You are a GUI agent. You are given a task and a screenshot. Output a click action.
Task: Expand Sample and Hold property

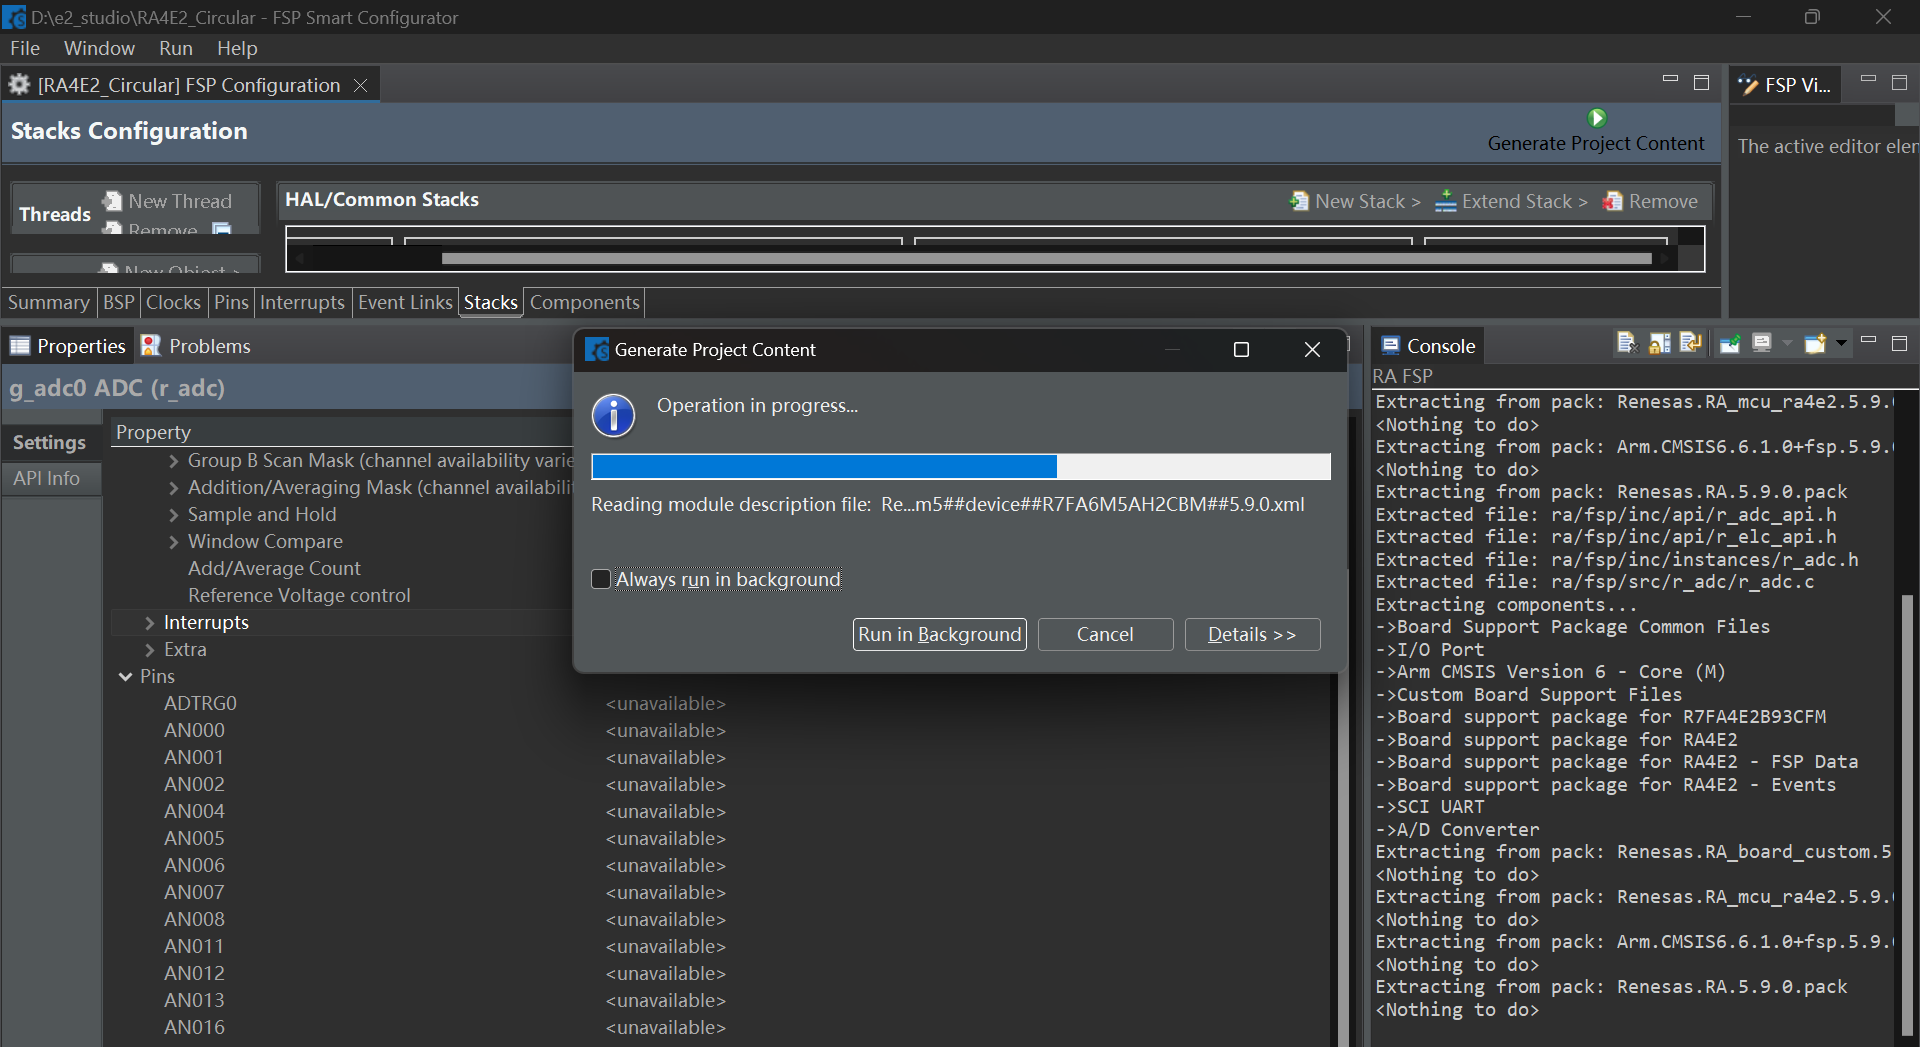click(x=173, y=515)
